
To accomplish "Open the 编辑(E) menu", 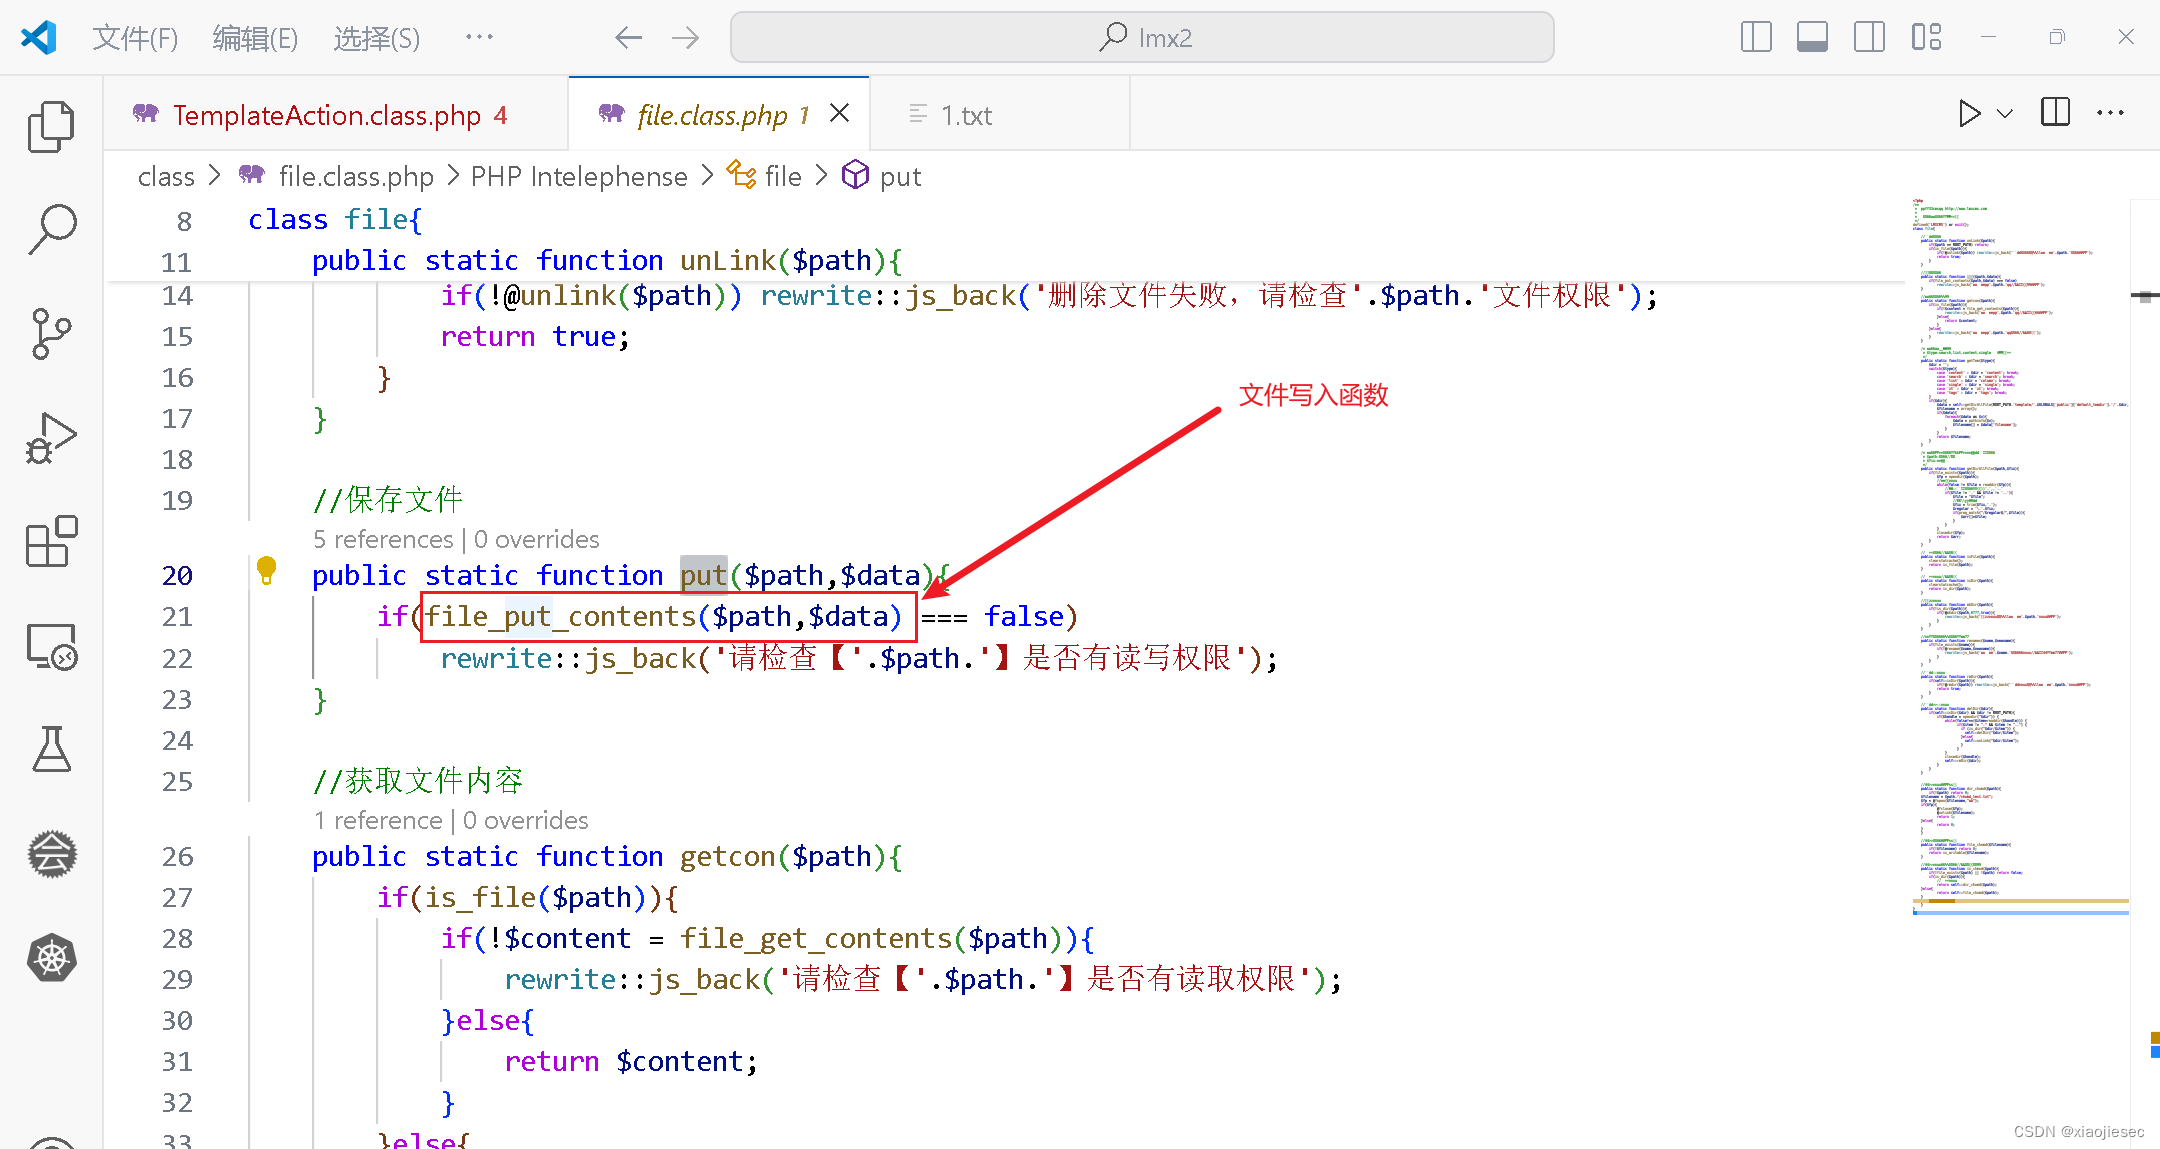I will click(254, 38).
